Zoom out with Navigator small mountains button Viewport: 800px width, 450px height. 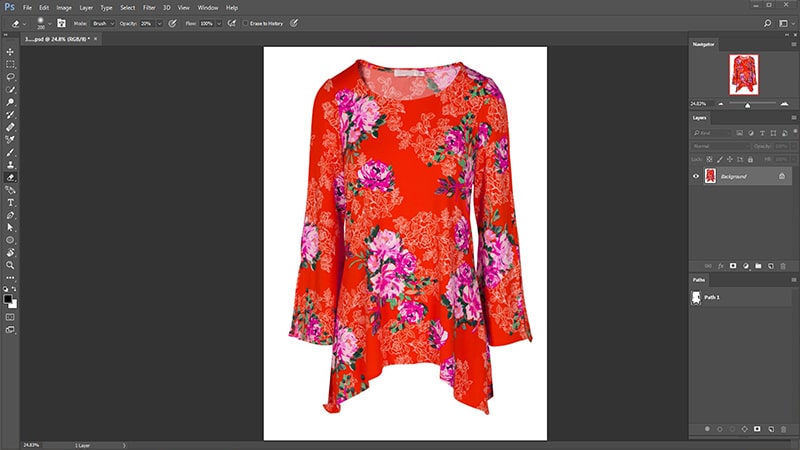tap(720, 104)
